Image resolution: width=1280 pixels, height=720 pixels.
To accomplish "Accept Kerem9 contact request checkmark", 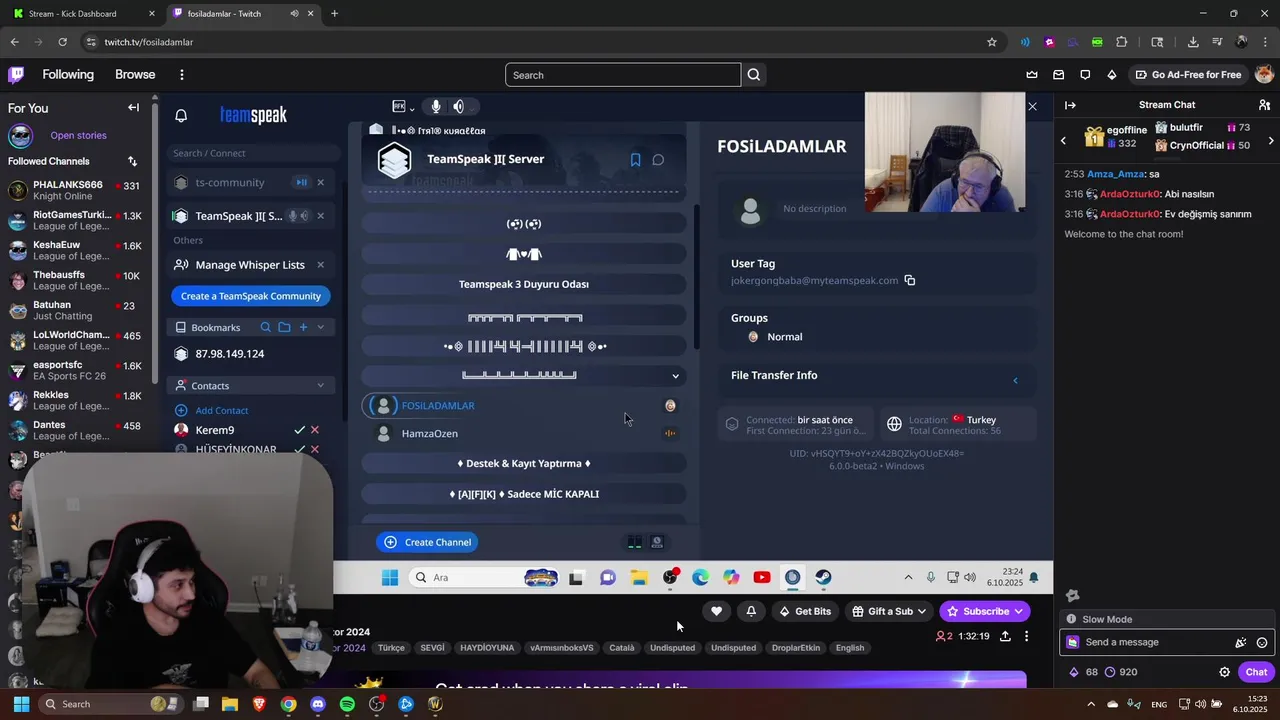I will (299, 430).
